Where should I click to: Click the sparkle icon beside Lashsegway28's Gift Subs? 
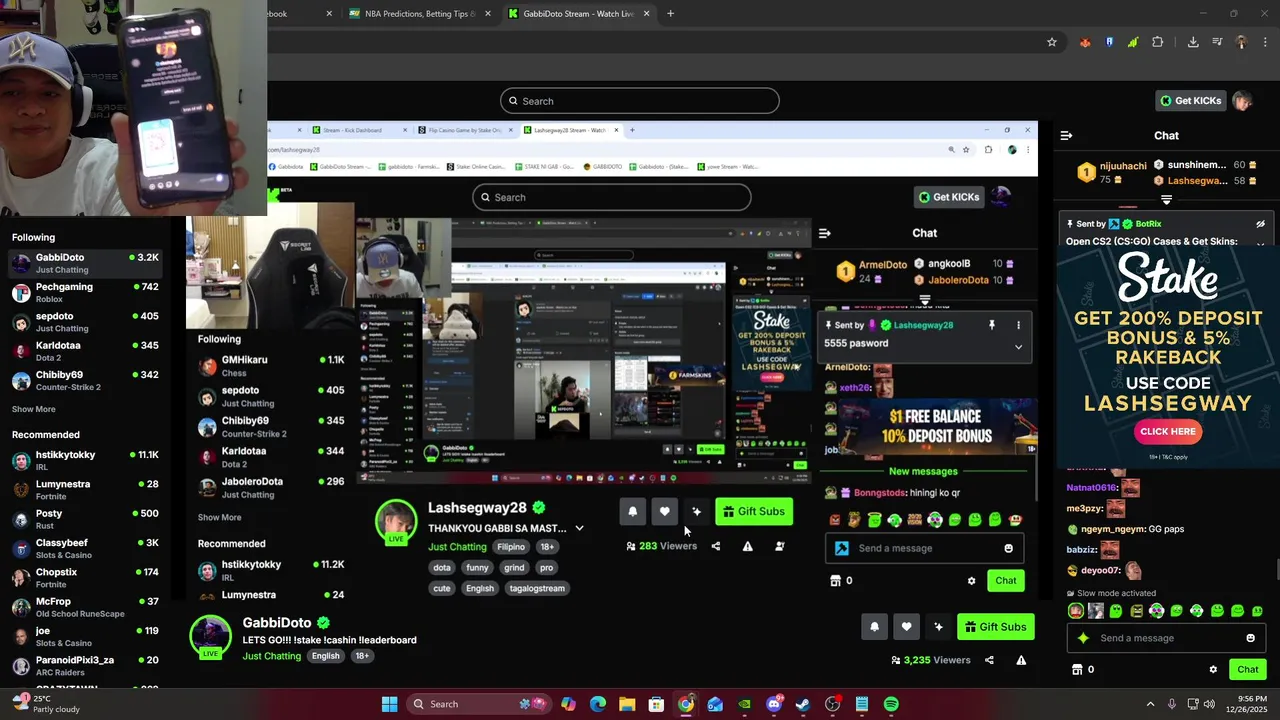click(696, 511)
